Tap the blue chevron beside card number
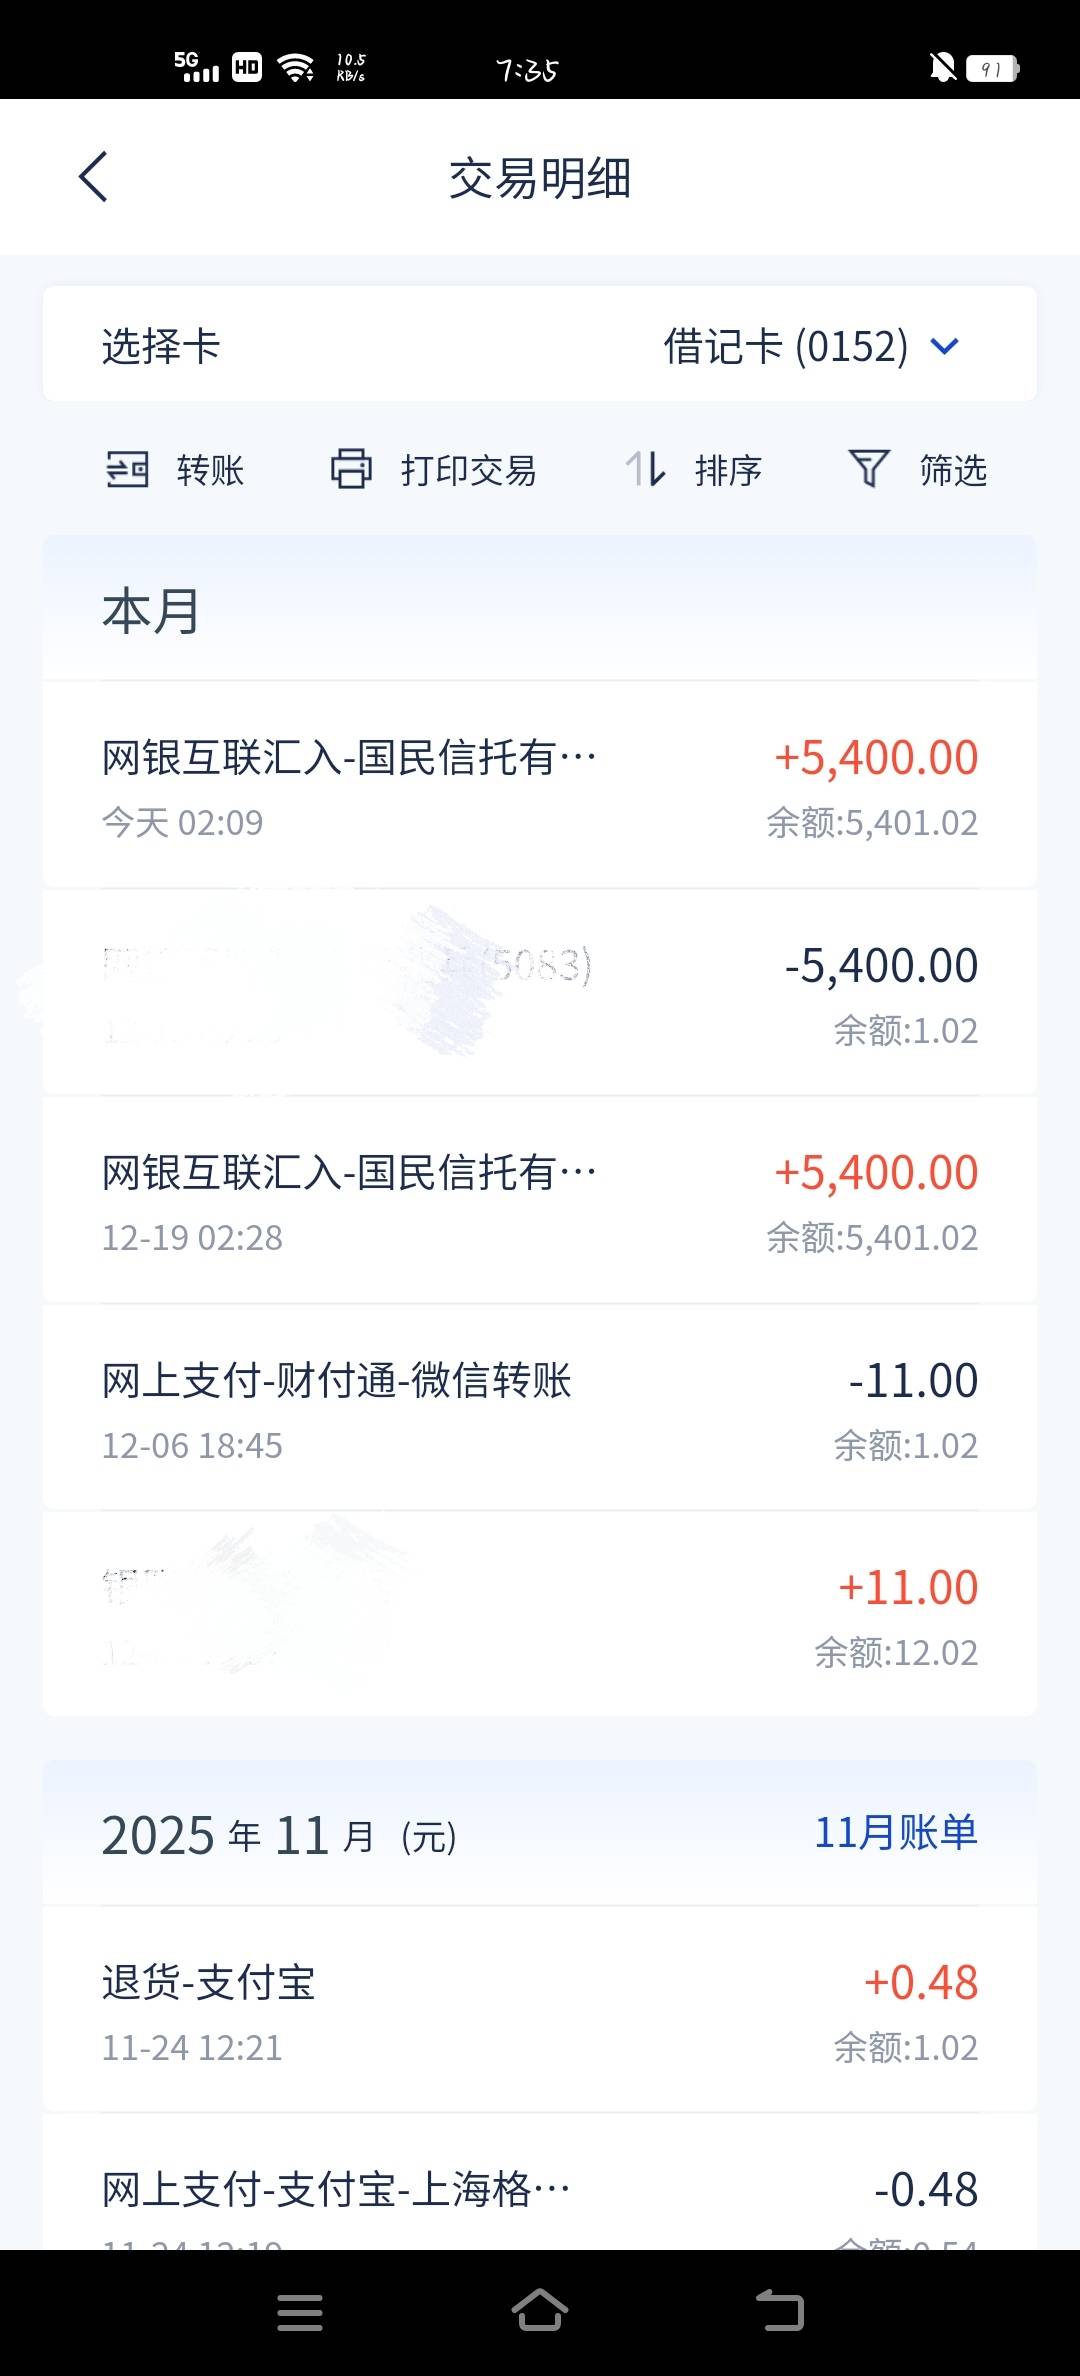Screen dimensions: 1080x2376 coord(944,347)
